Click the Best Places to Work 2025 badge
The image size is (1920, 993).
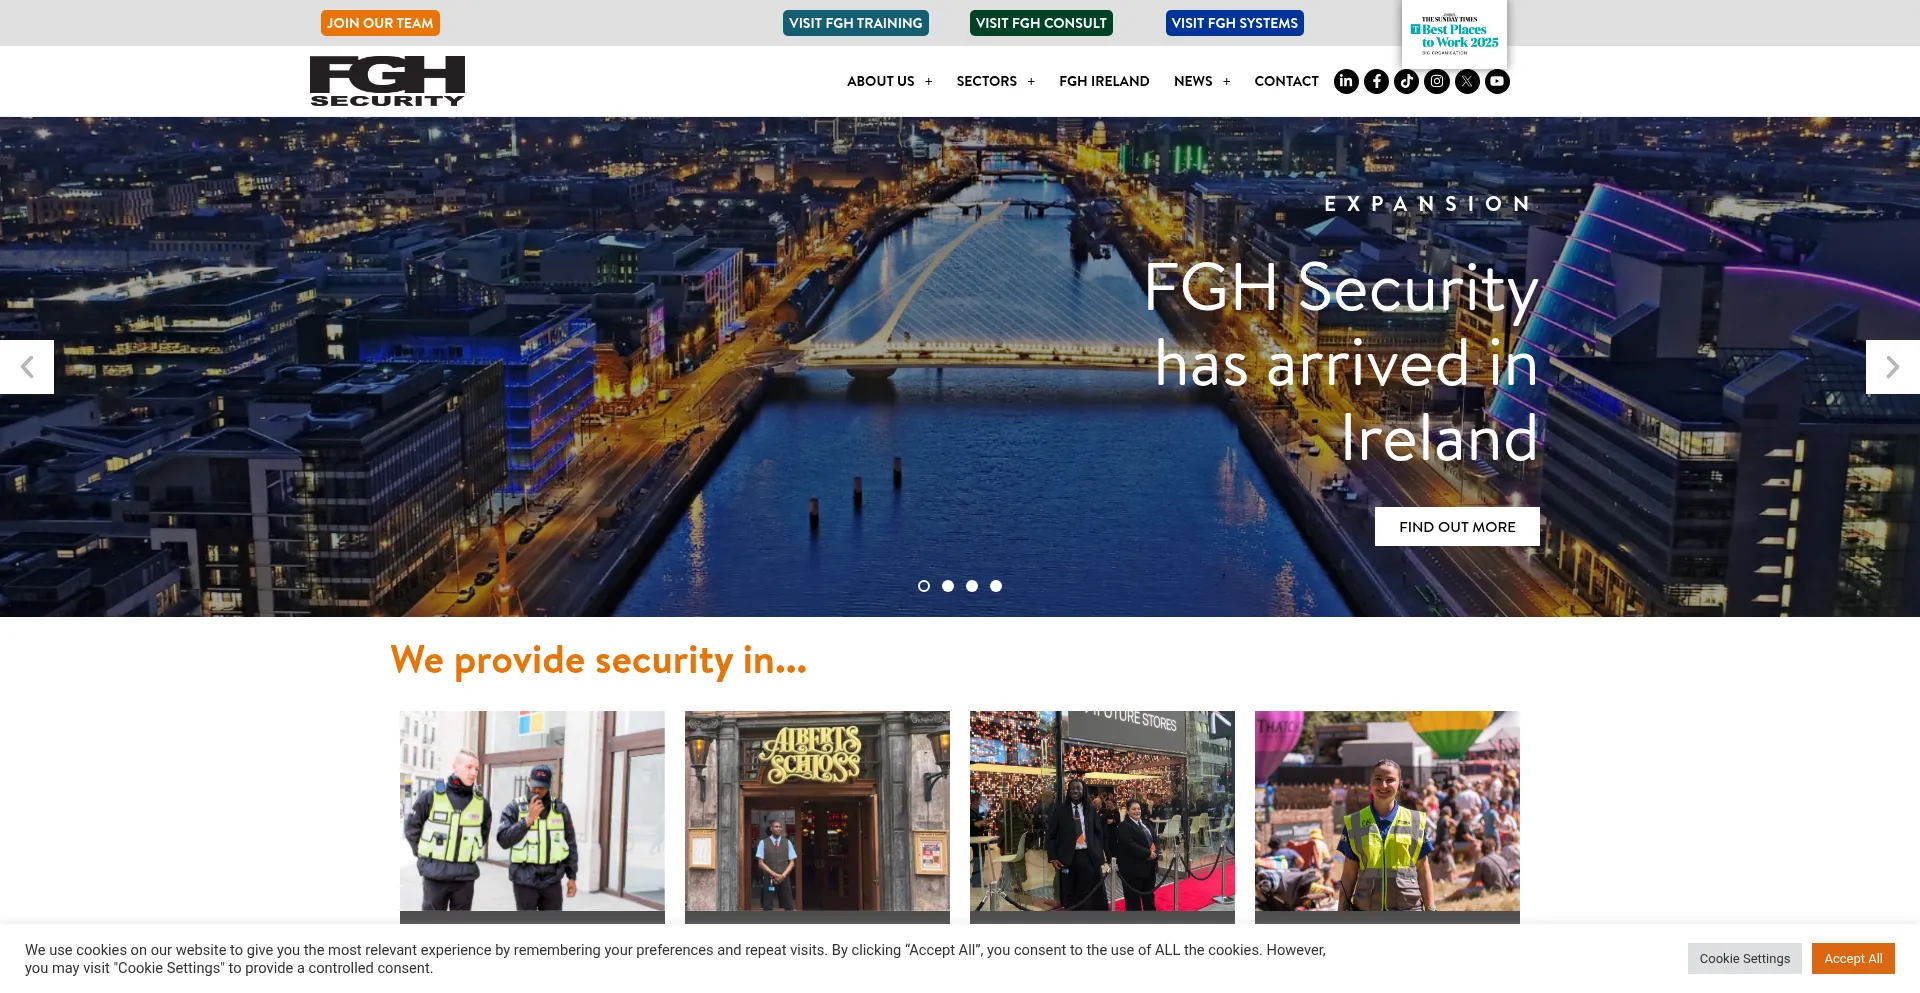click(1454, 34)
